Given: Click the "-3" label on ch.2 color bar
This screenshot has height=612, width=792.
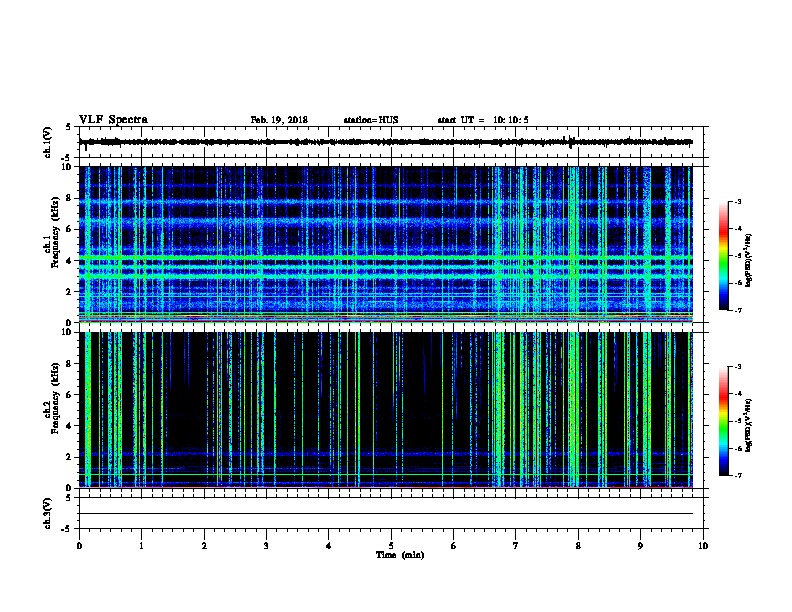Looking at the screenshot, I should click(737, 367).
